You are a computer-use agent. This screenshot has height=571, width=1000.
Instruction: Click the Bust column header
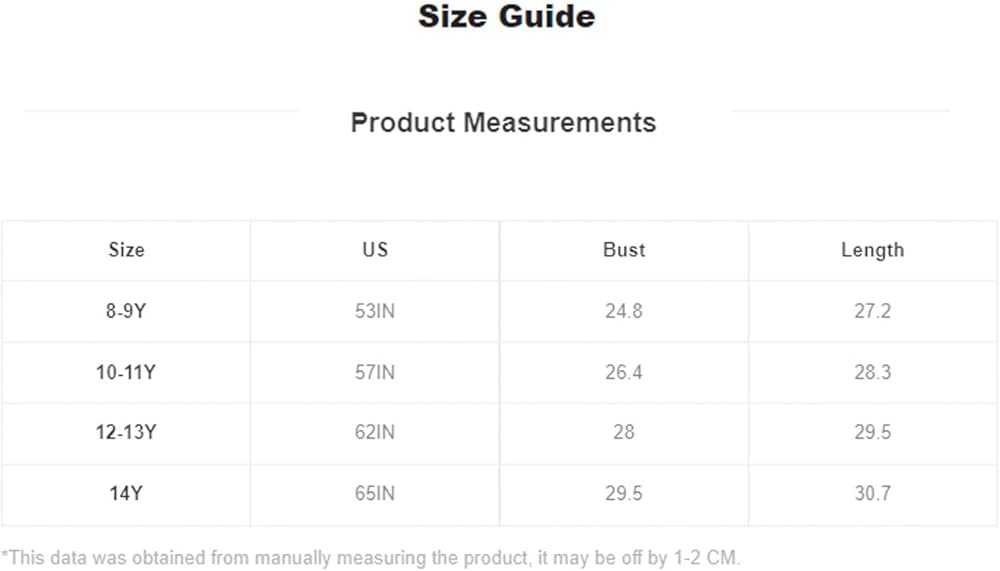tap(624, 250)
